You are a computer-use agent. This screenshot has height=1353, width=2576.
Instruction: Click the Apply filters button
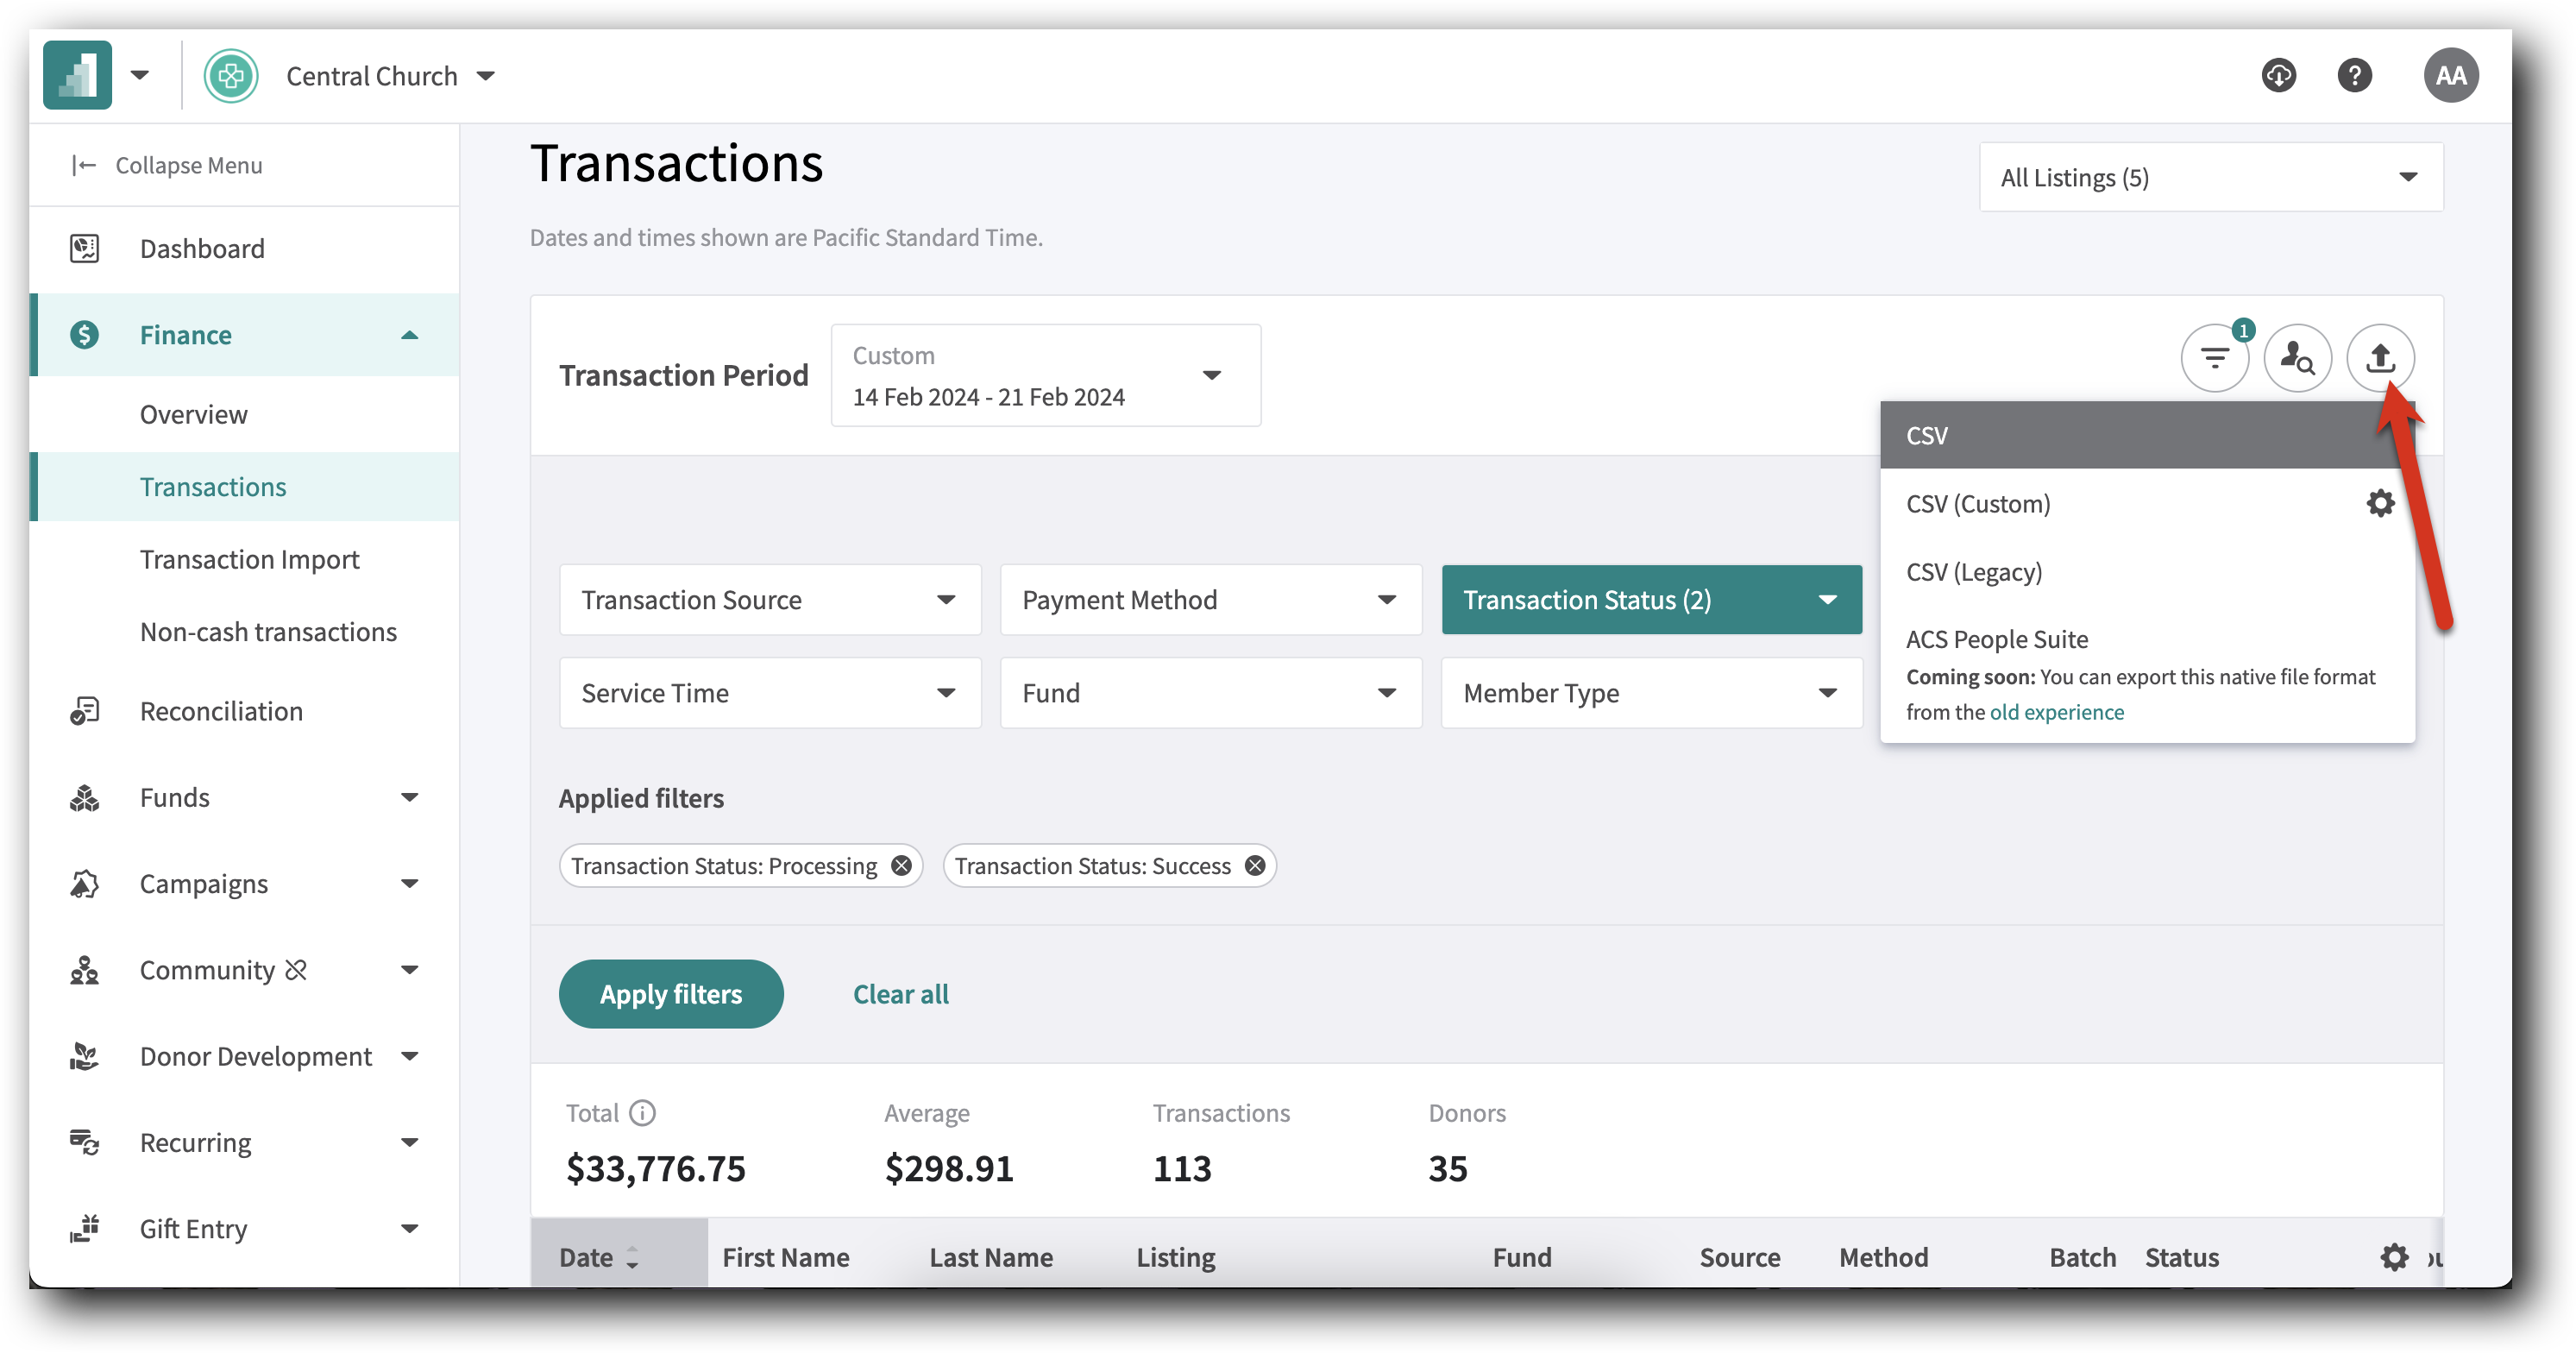(670, 993)
